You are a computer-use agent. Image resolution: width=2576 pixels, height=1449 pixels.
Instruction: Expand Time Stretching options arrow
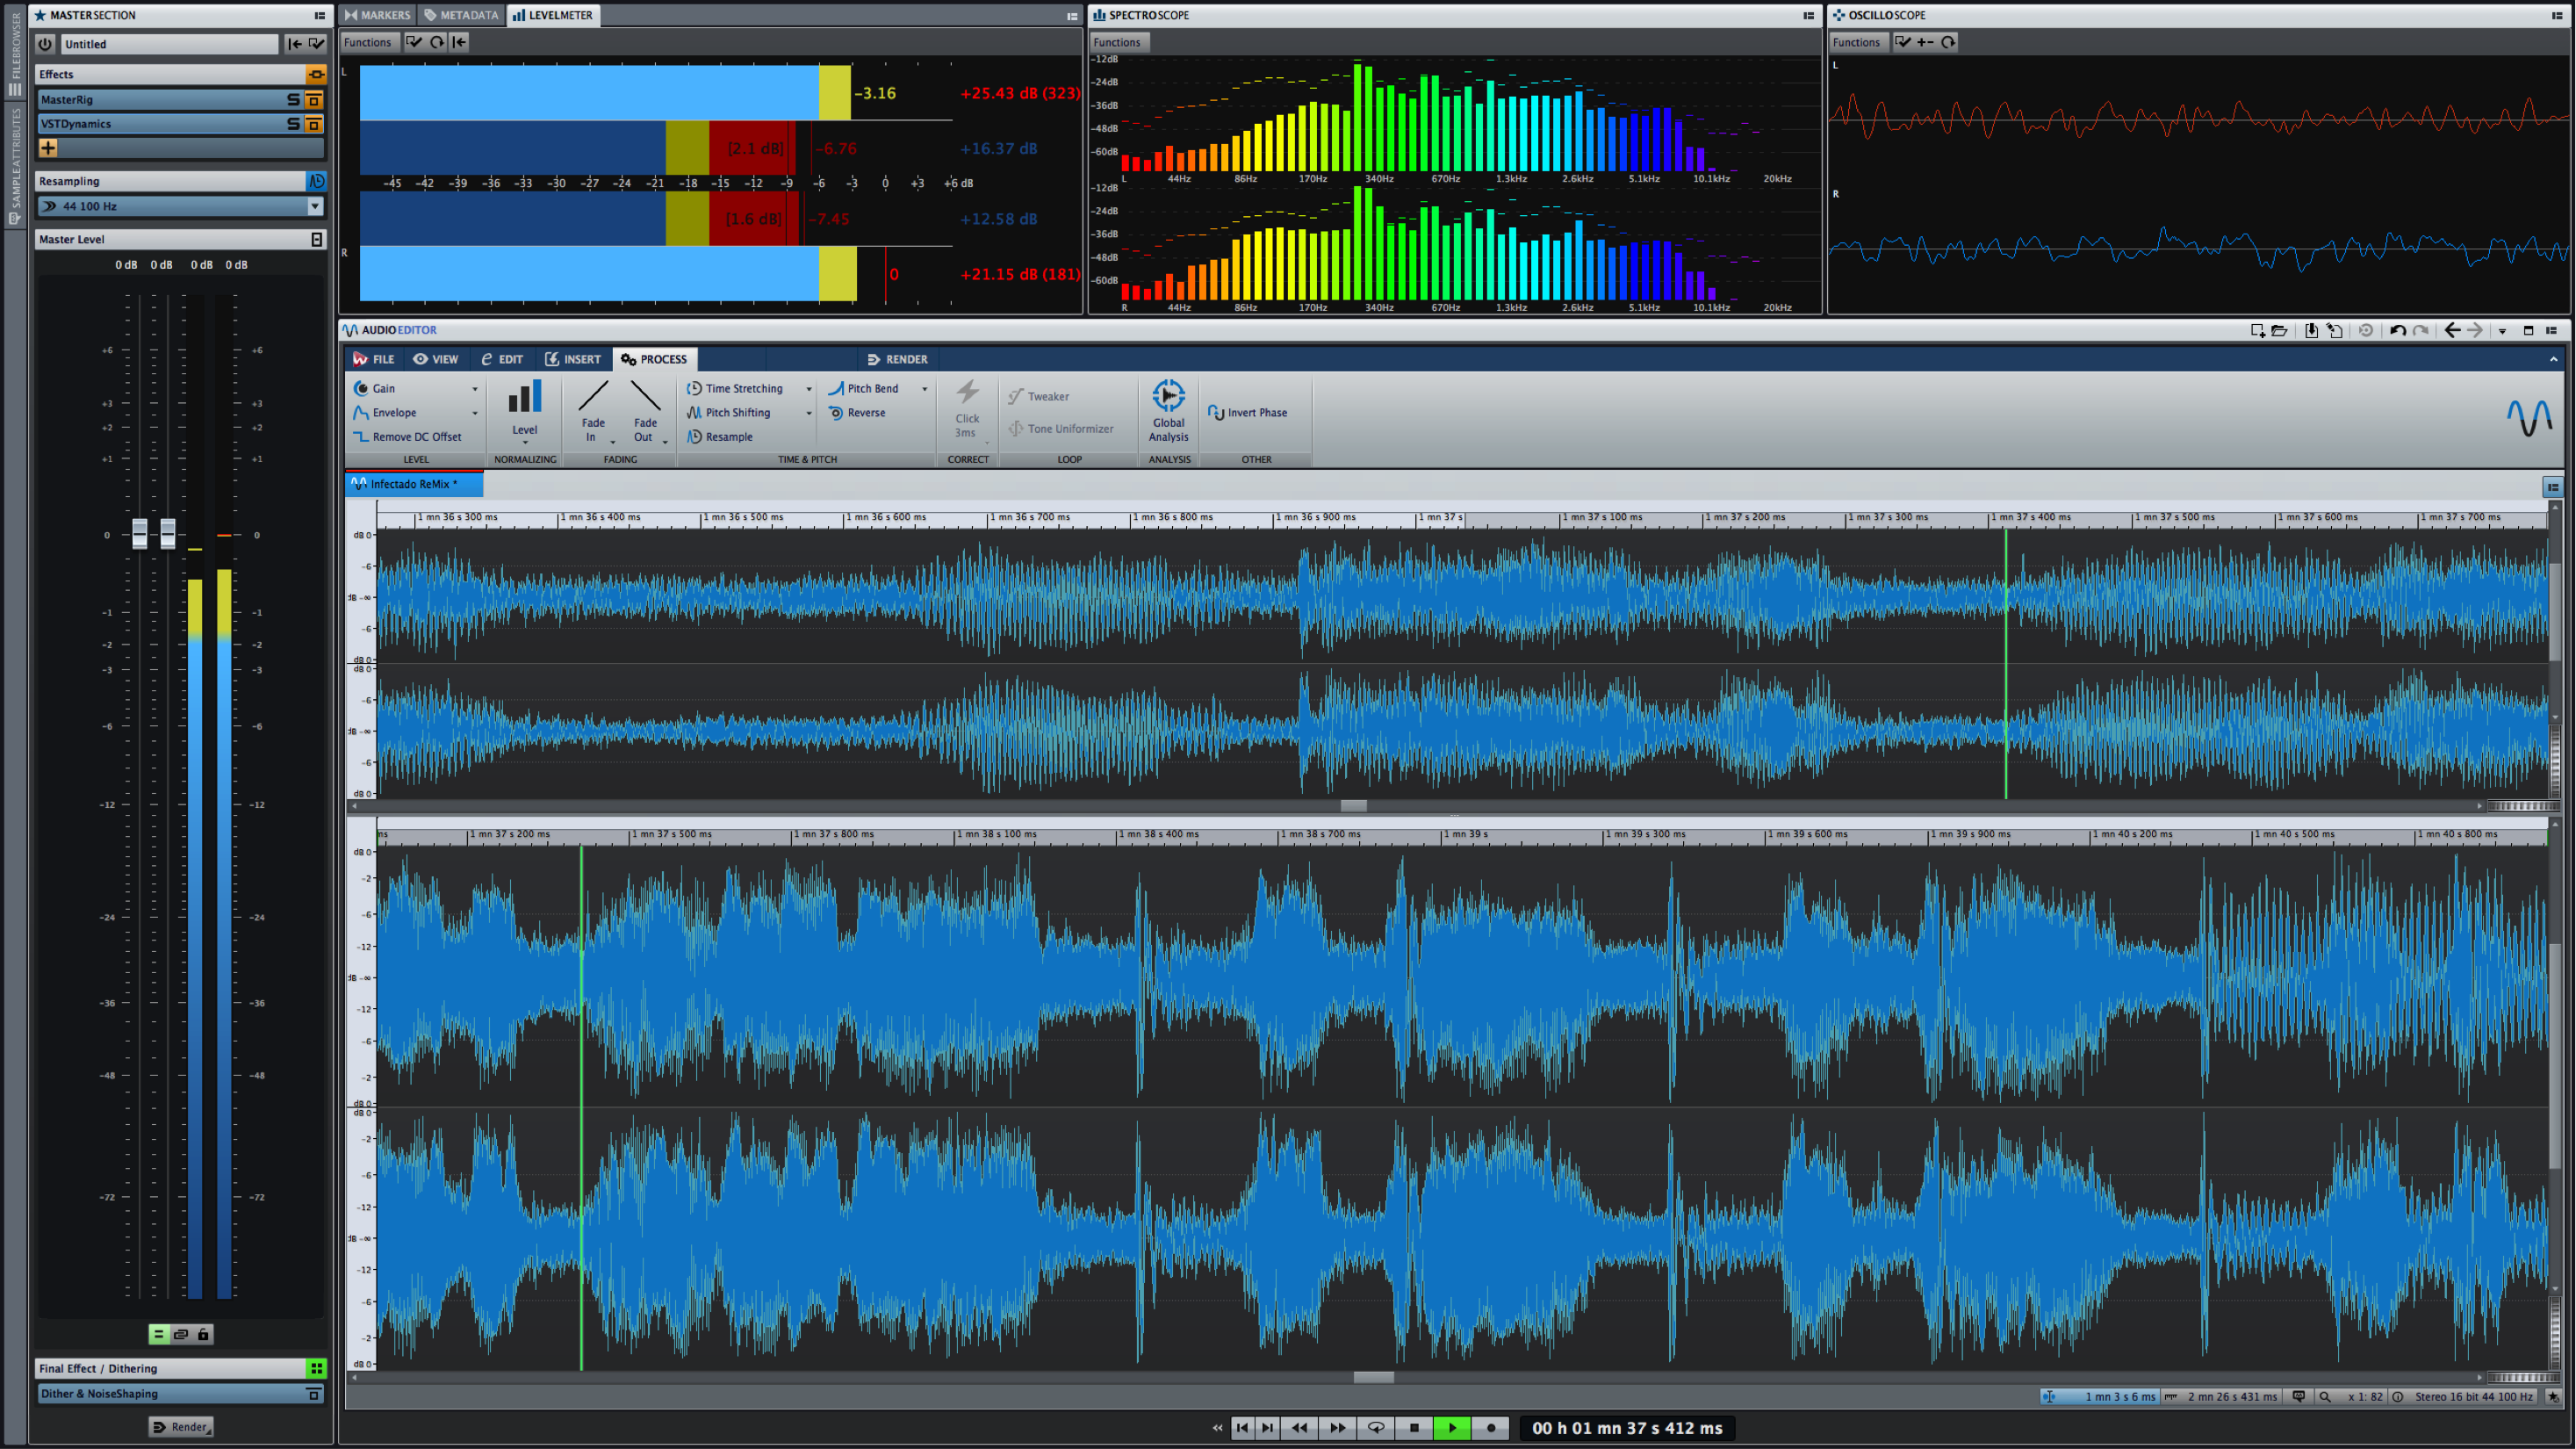[808, 389]
